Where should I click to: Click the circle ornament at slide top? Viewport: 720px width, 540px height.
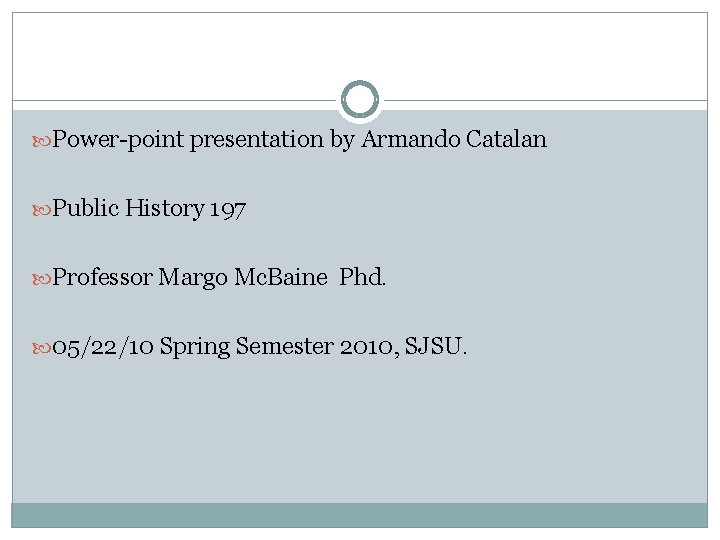pos(360,100)
